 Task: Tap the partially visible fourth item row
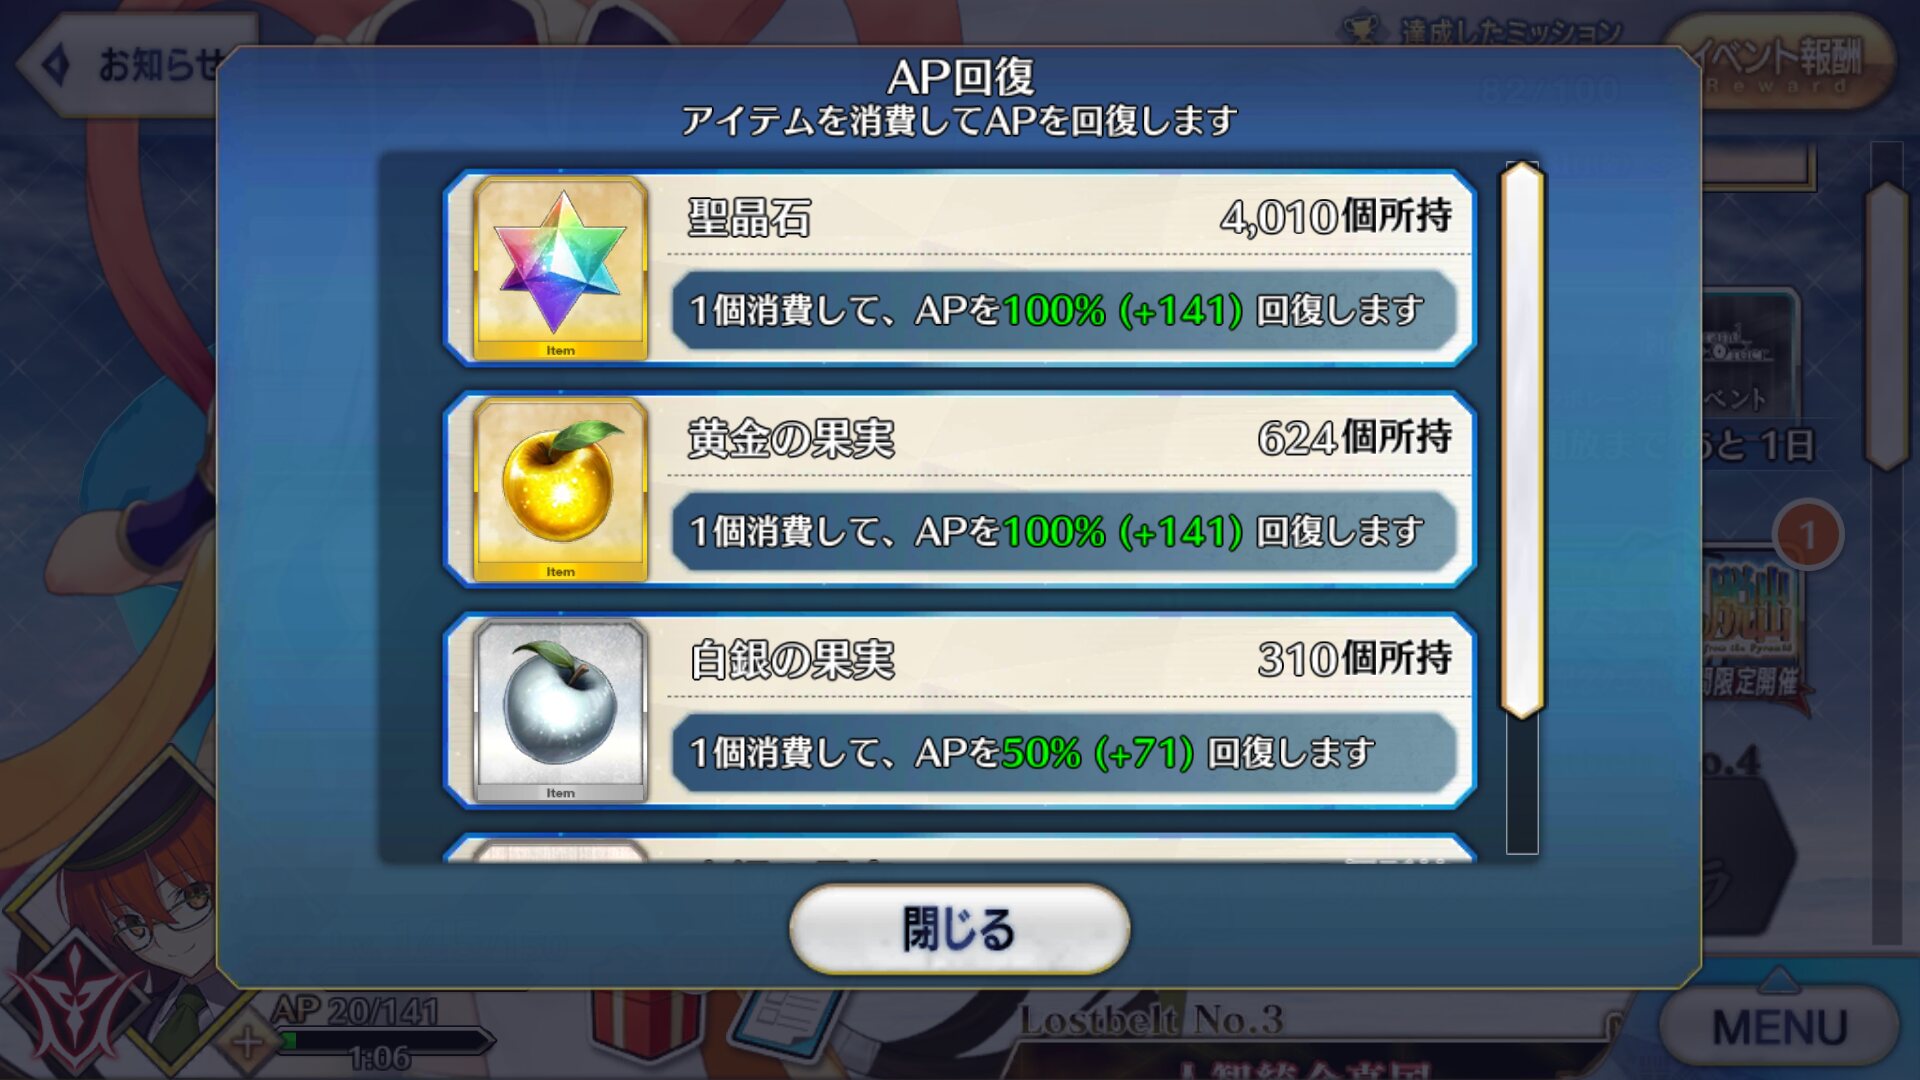click(x=960, y=848)
